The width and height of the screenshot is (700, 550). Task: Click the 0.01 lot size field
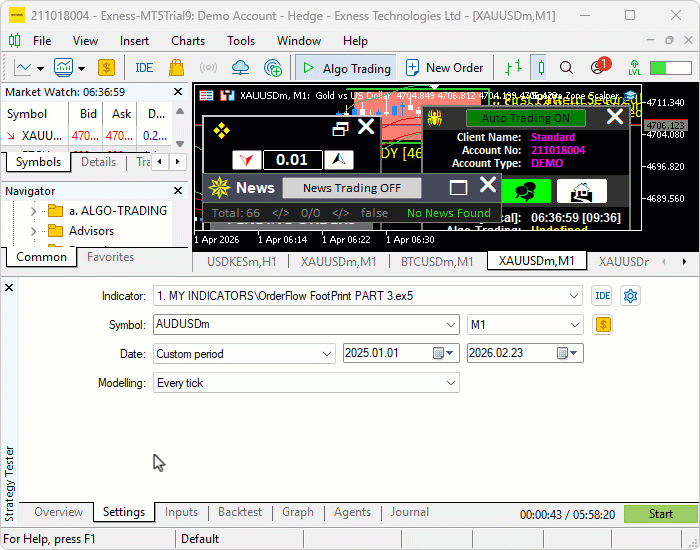click(x=292, y=160)
